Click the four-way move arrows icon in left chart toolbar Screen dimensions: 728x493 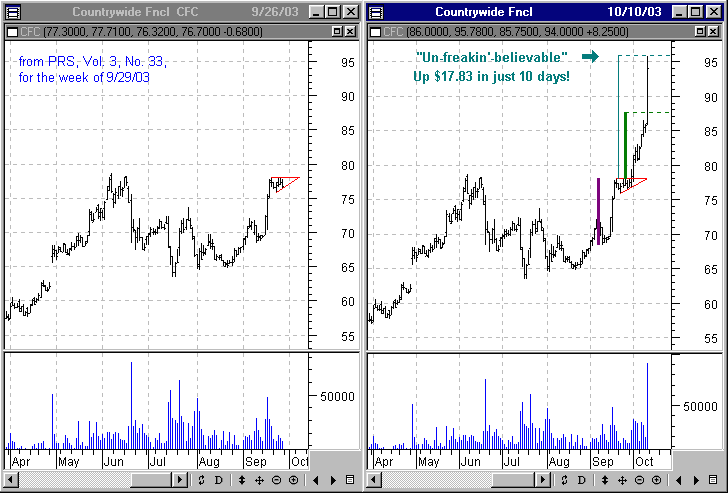[x=259, y=480]
